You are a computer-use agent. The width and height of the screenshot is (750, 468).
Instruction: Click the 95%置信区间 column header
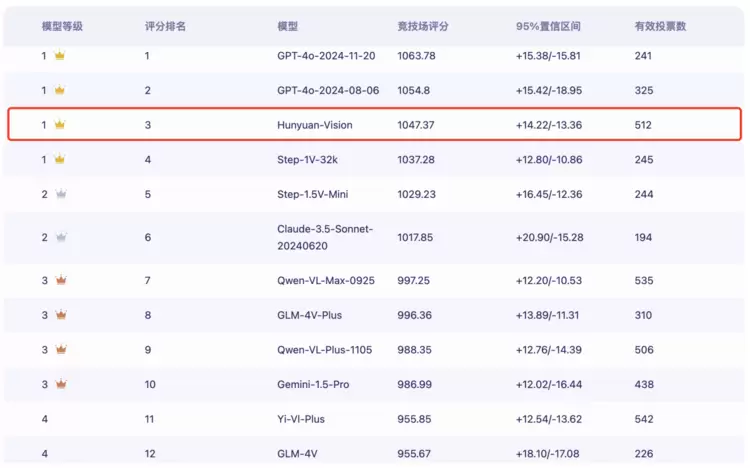point(548,25)
